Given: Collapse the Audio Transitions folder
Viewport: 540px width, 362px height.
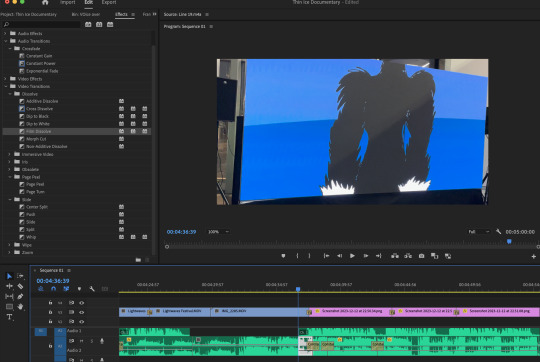Looking at the screenshot, I should pos(5,41).
